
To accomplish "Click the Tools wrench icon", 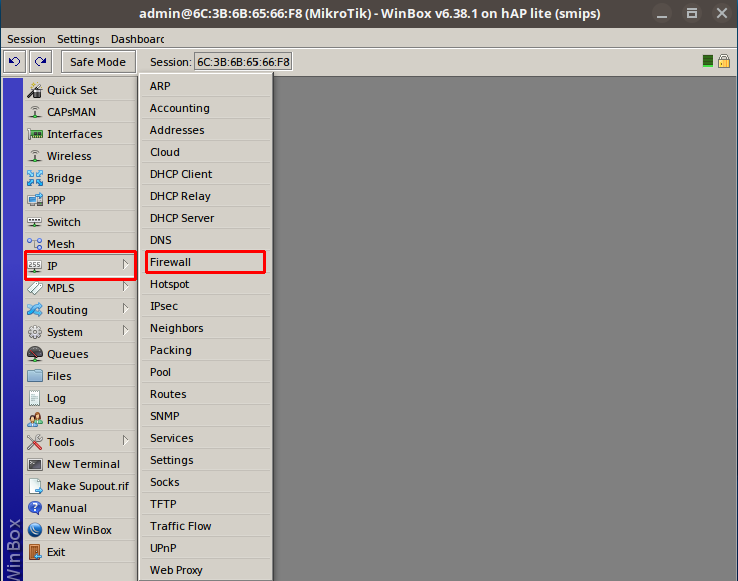I will pos(35,442).
